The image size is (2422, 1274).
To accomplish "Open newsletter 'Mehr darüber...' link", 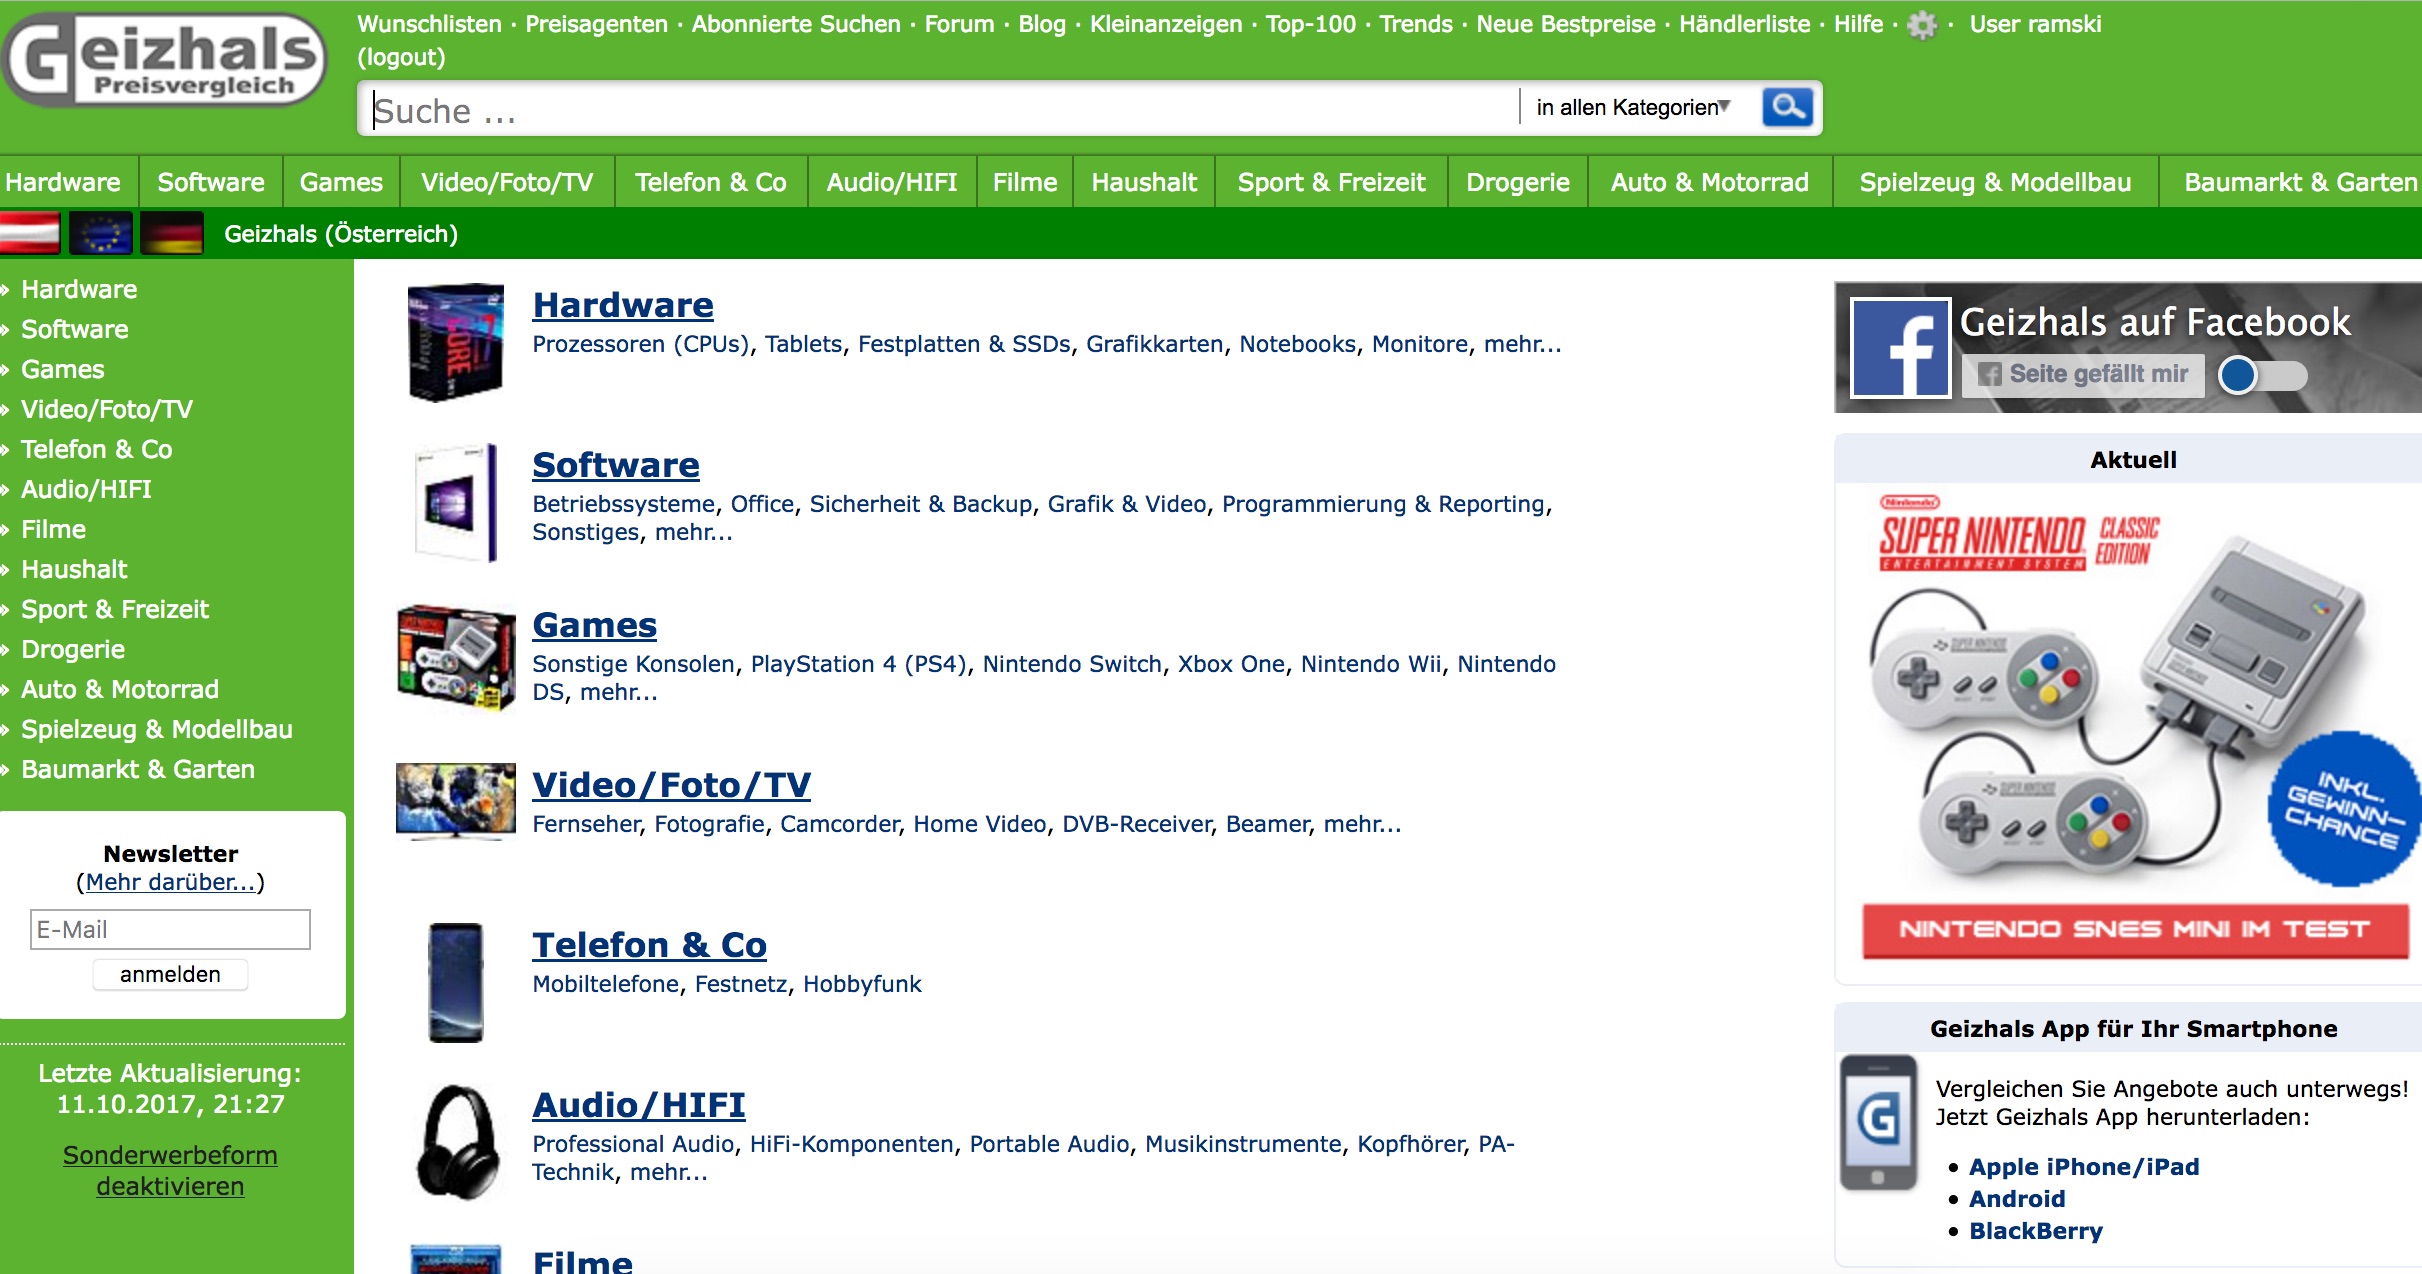I will pyautogui.click(x=170, y=882).
